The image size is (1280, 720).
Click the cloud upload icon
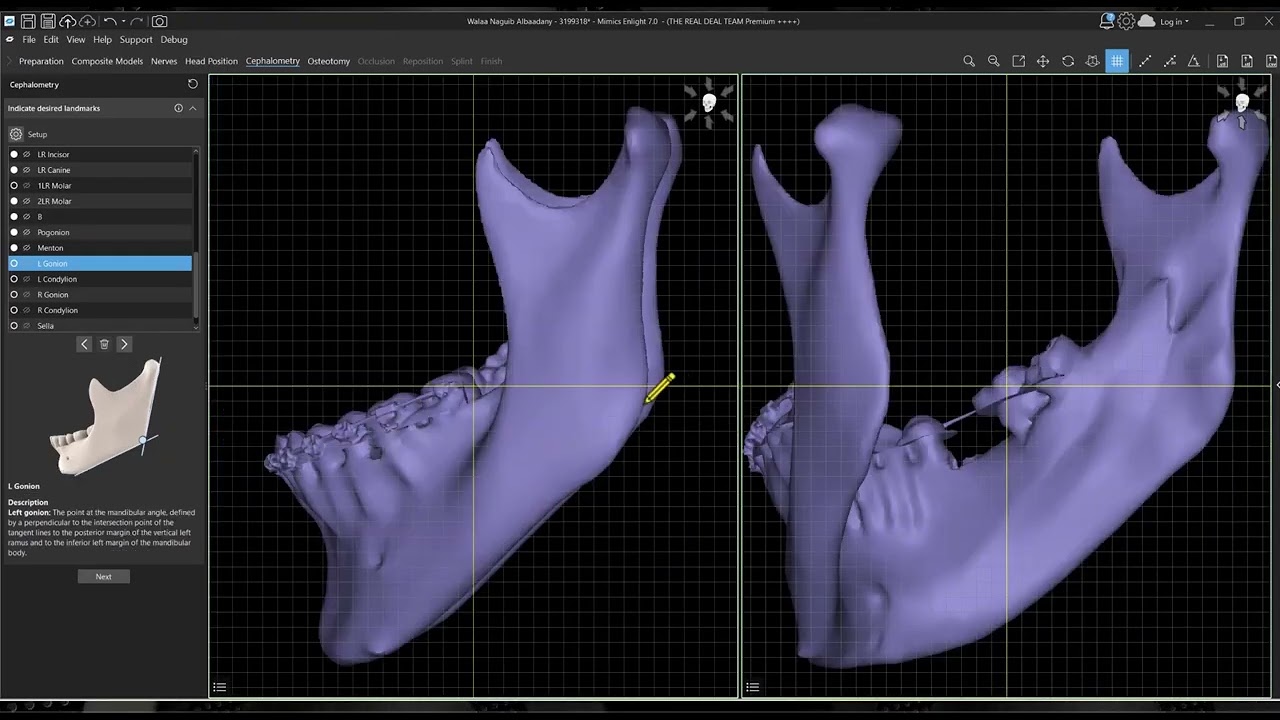67,21
